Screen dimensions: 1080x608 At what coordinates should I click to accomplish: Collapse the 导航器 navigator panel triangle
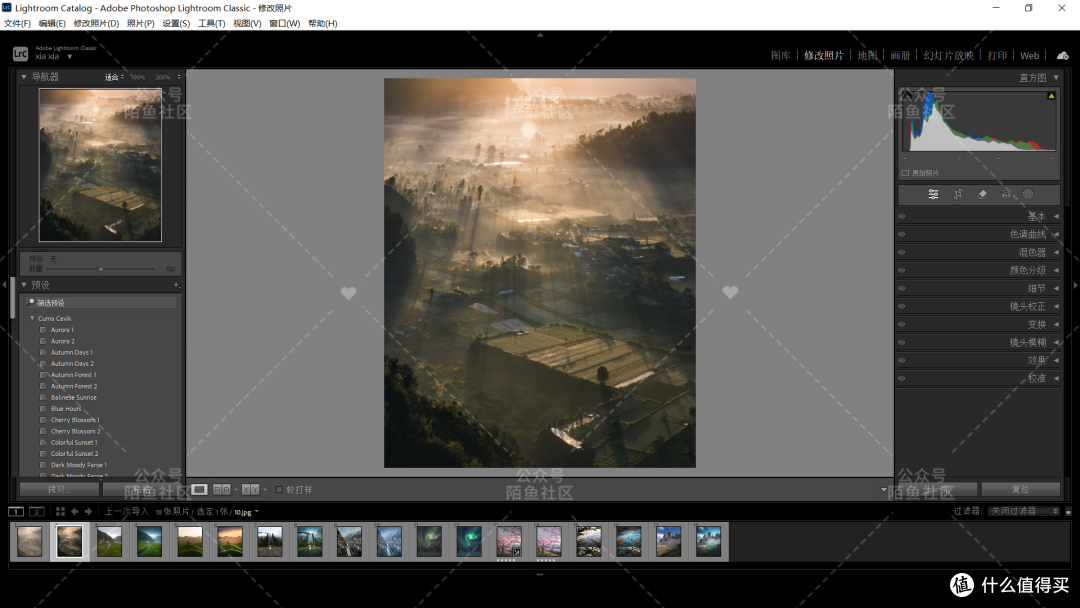point(24,76)
